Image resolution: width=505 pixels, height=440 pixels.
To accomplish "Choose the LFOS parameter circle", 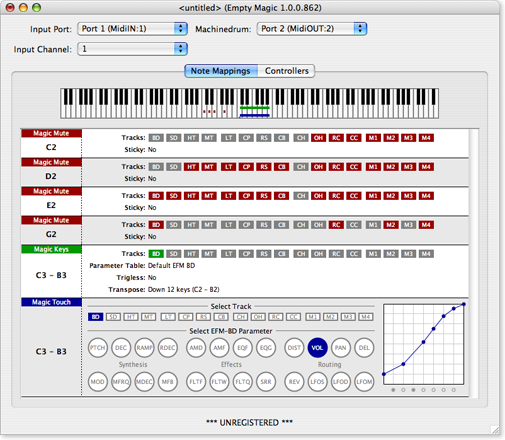I will coord(317,382).
